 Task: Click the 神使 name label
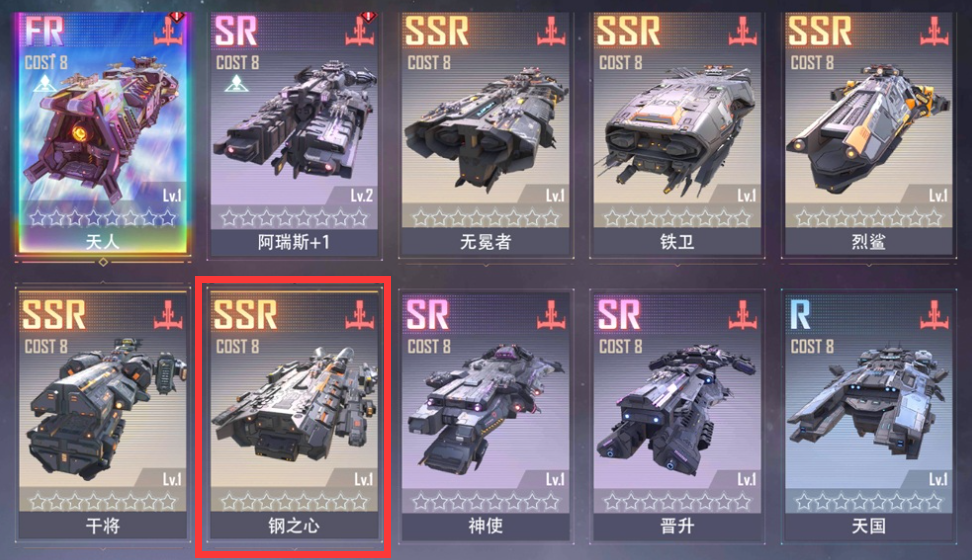pyautogui.click(x=485, y=526)
